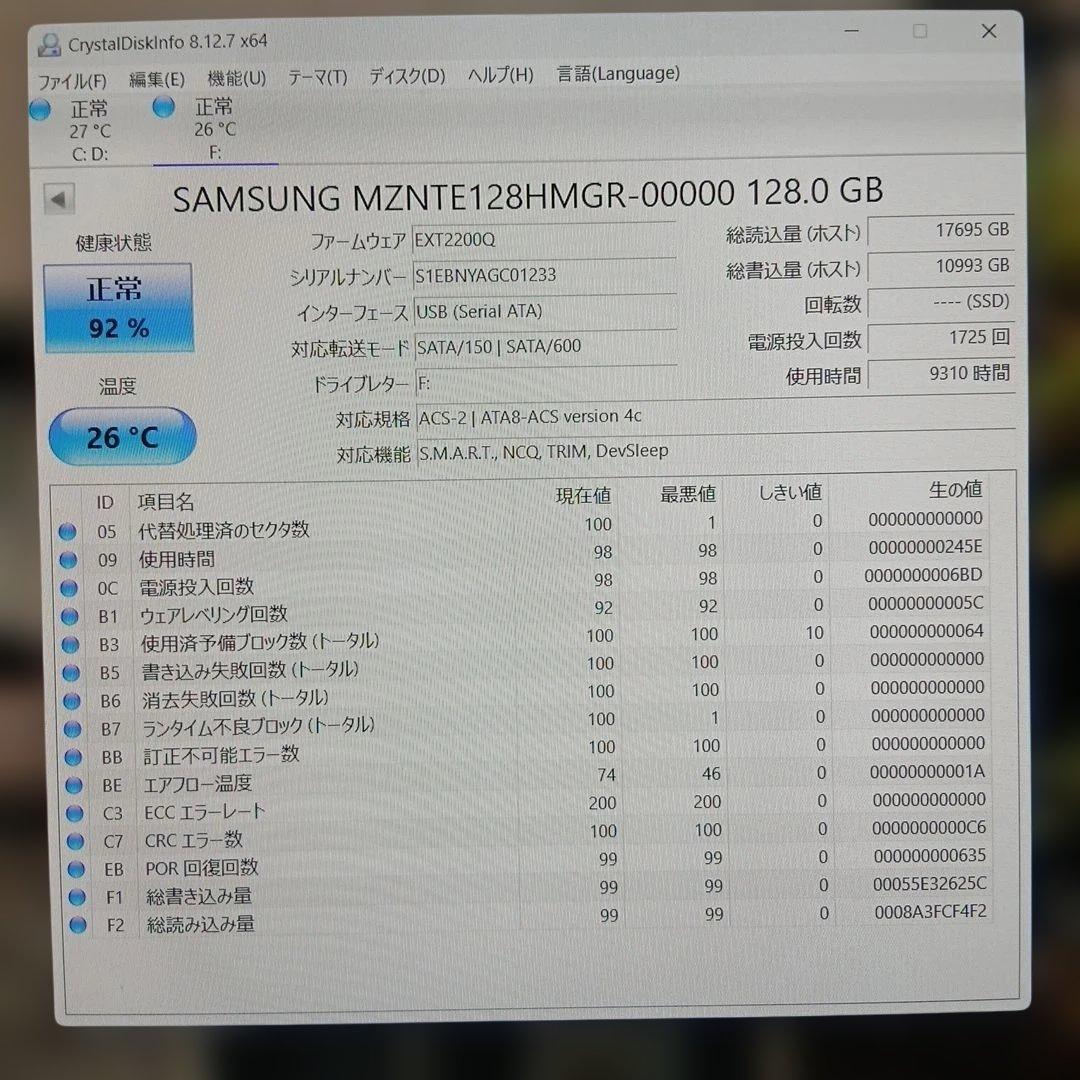This screenshot has width=1080, height=1080.
Task: Select the C: drive status indicator icon
Action: pyautogui.click(x=40, y=110)
